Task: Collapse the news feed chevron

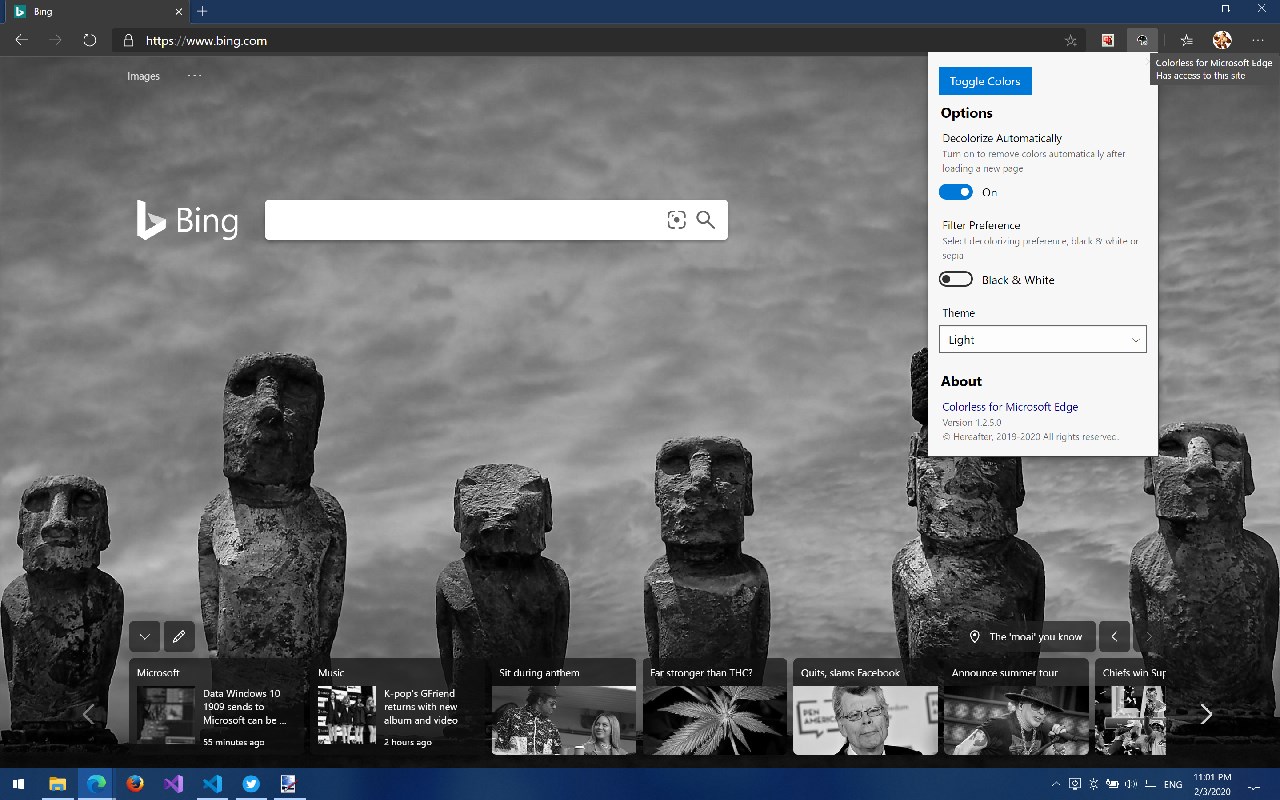Action: pyautogui.click(x=145, y=636)
